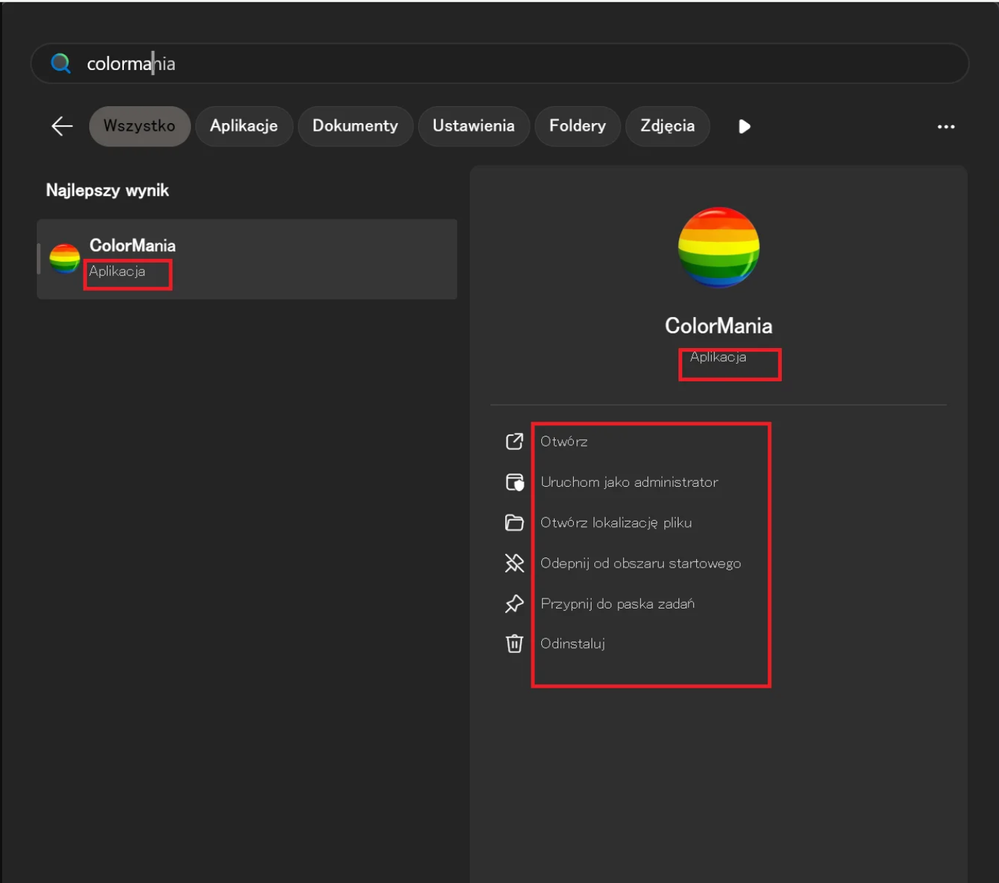Switch to the Aplikacje filter tab
The width and height of the screenshot is (999, 883).
244,126
